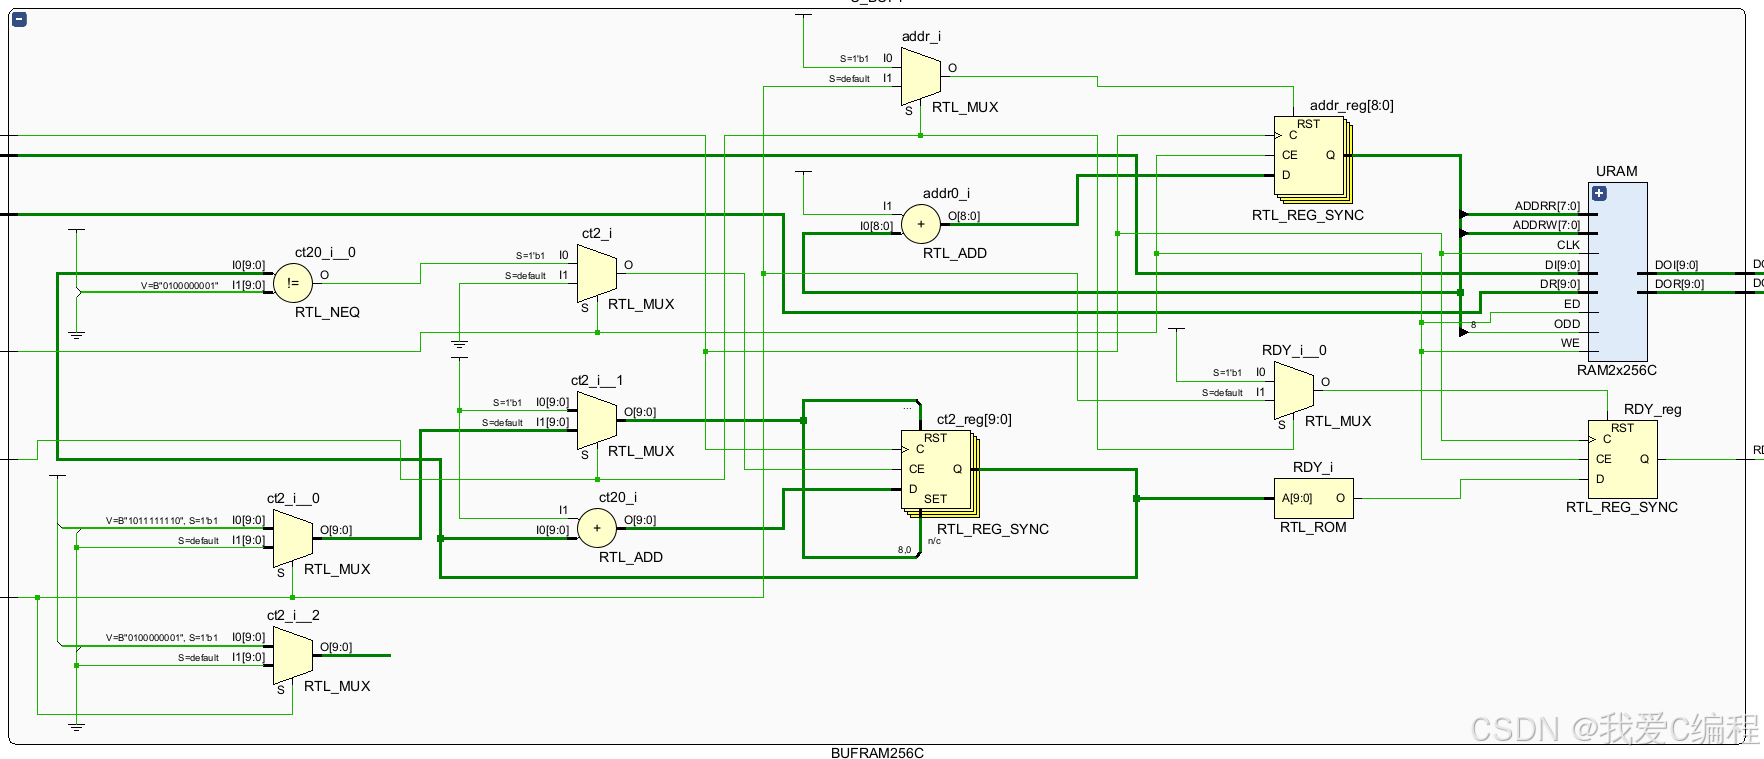Click the ground symbol below ct20_i__0 input
Viewport: 1764px width, 759px height.
[76, 335]
